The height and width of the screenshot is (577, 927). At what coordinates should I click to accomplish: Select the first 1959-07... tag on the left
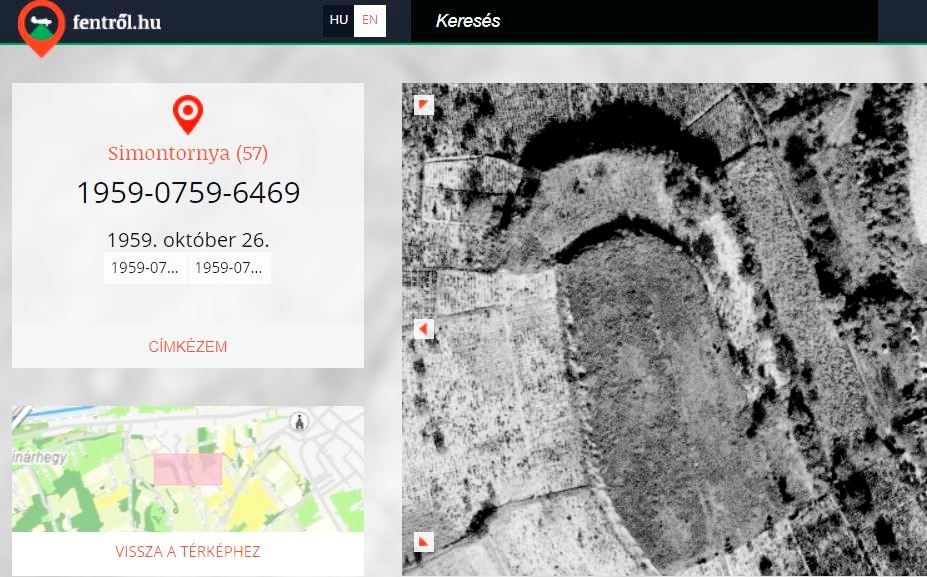[145, 268]
